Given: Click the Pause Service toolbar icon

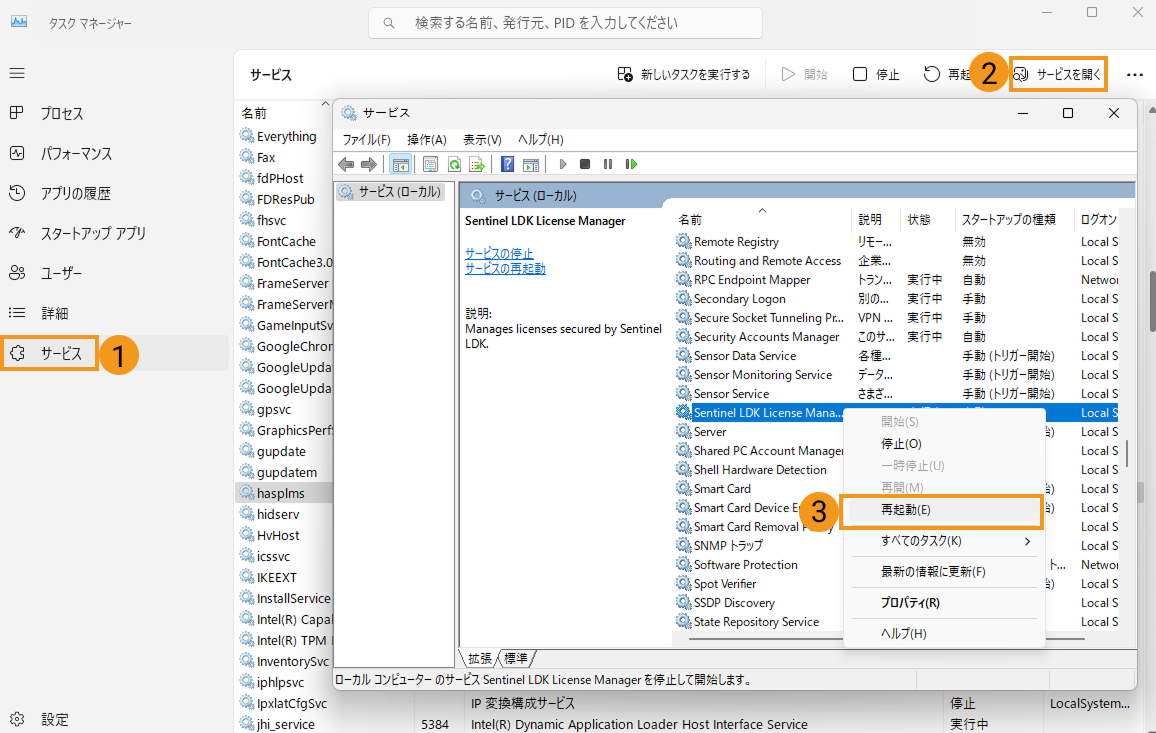Looking at the screenshot, I should [x=608, y=164].
